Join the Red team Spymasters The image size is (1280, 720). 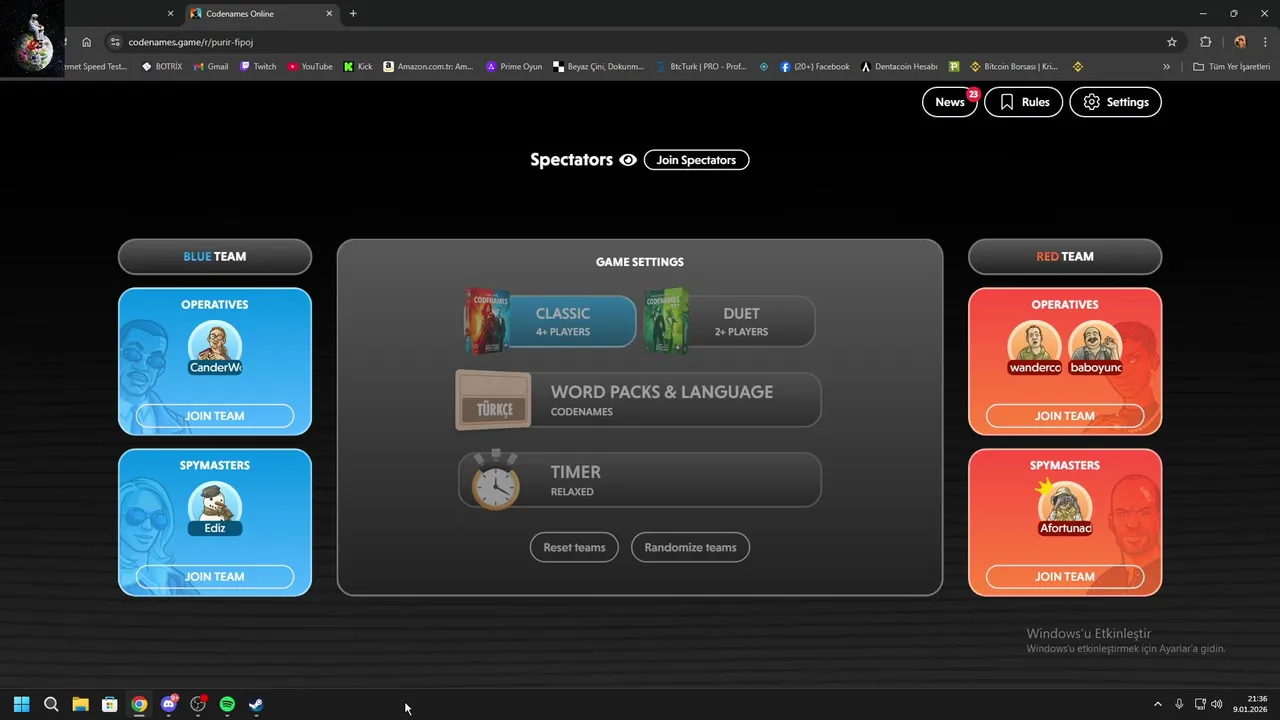(x=1065, y=576)
